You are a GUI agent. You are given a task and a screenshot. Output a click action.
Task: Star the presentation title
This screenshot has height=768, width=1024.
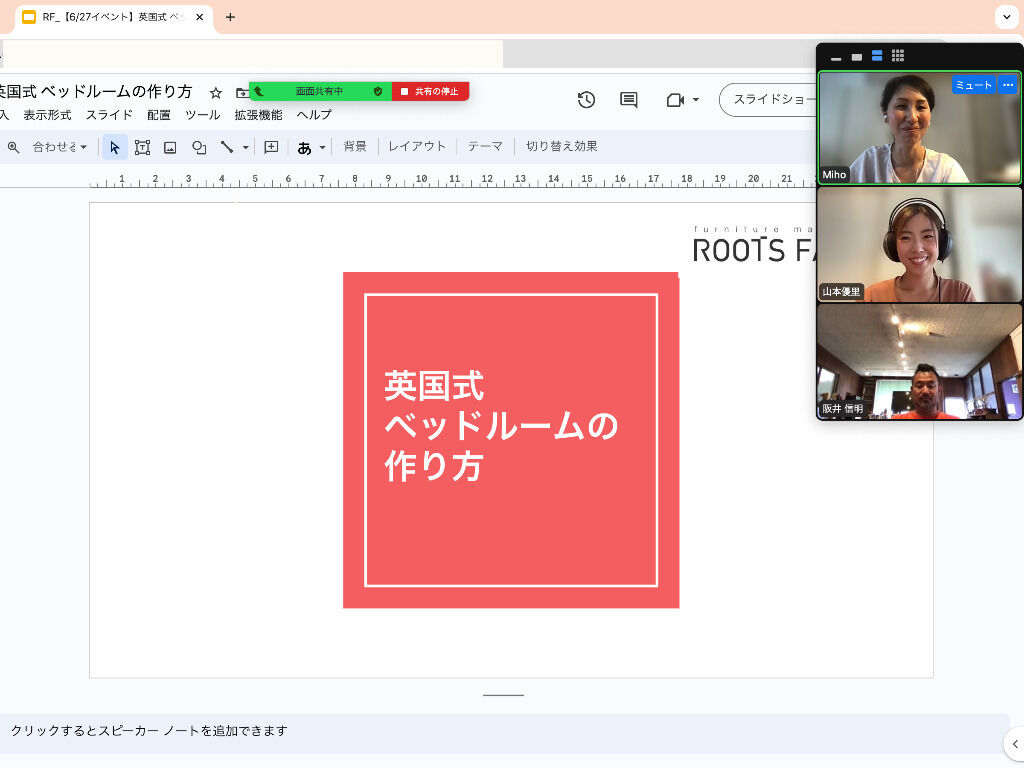click(x=215, y=93)
